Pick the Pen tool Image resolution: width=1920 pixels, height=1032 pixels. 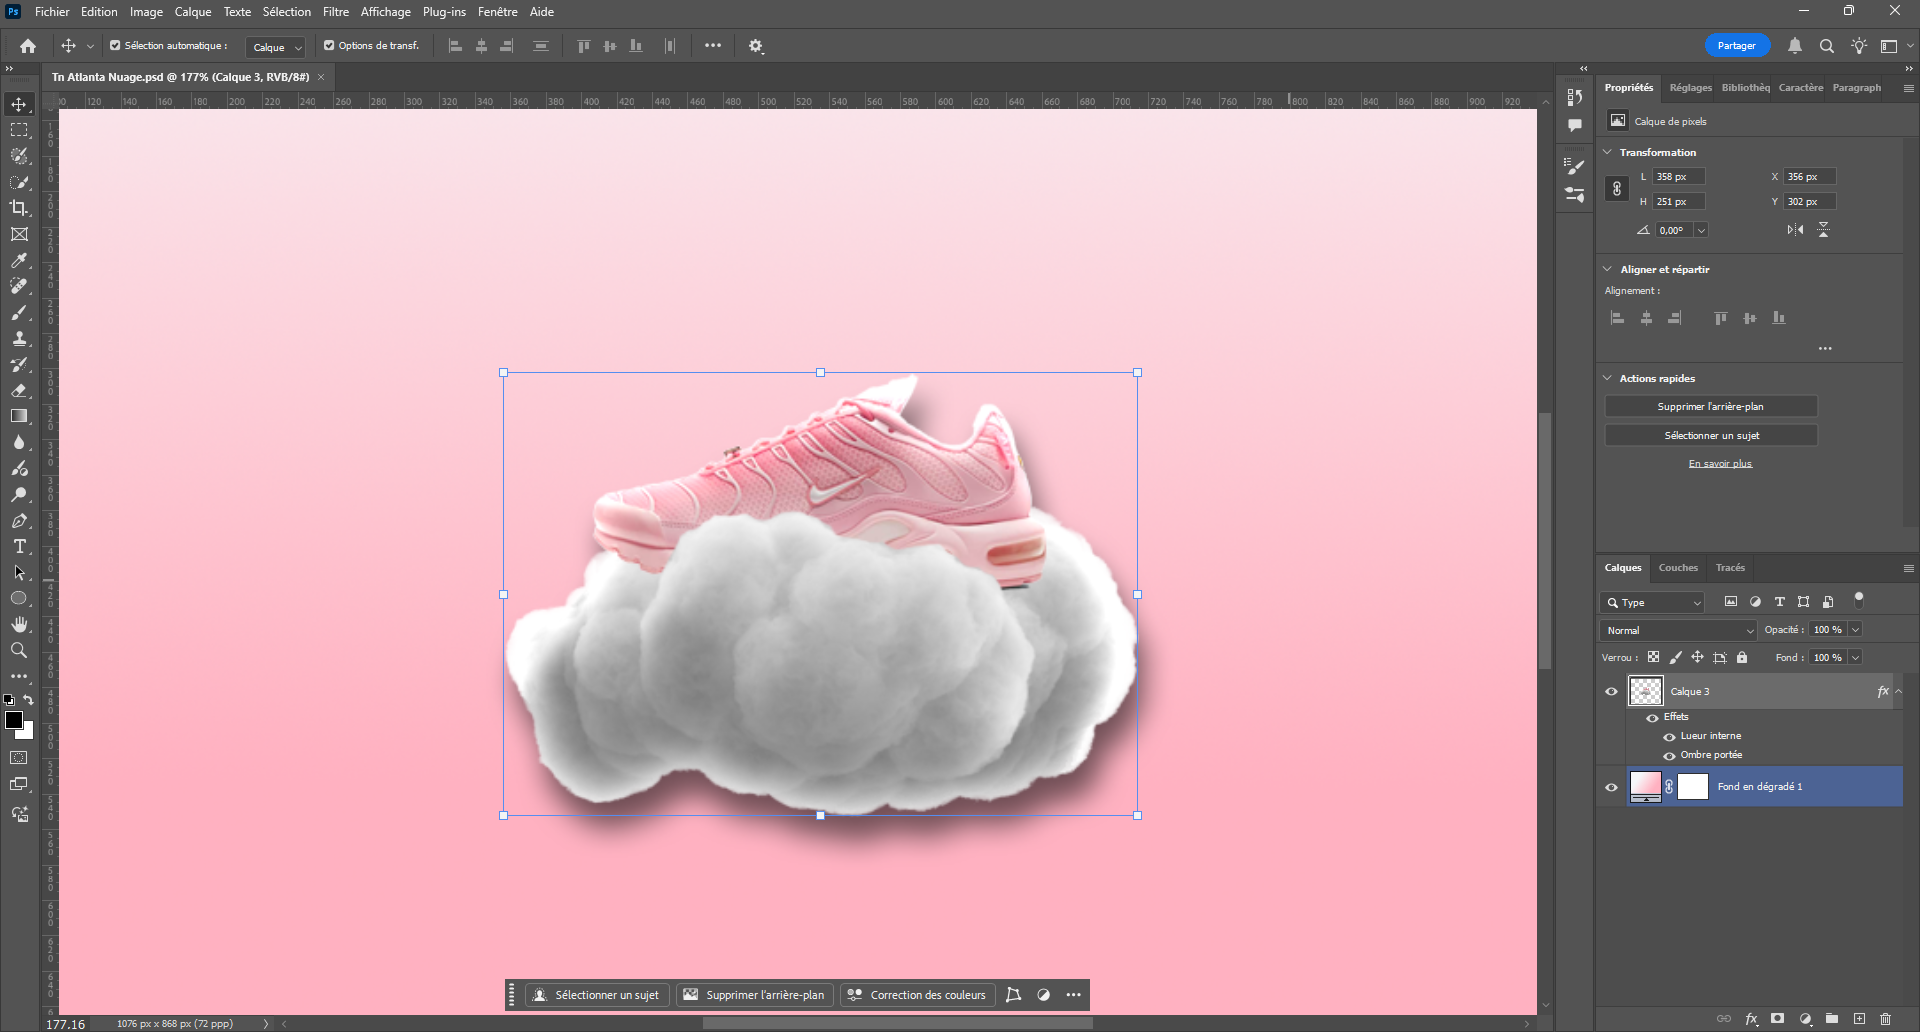(x=19, y=520)
